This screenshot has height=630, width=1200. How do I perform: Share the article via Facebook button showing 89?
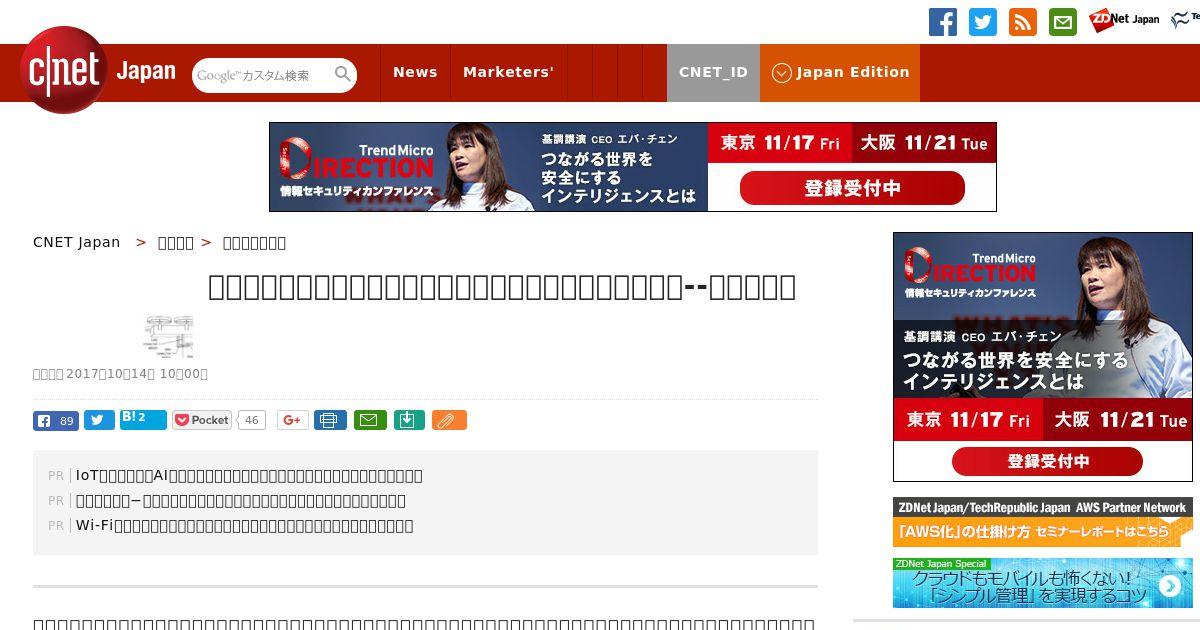point(56,420)
